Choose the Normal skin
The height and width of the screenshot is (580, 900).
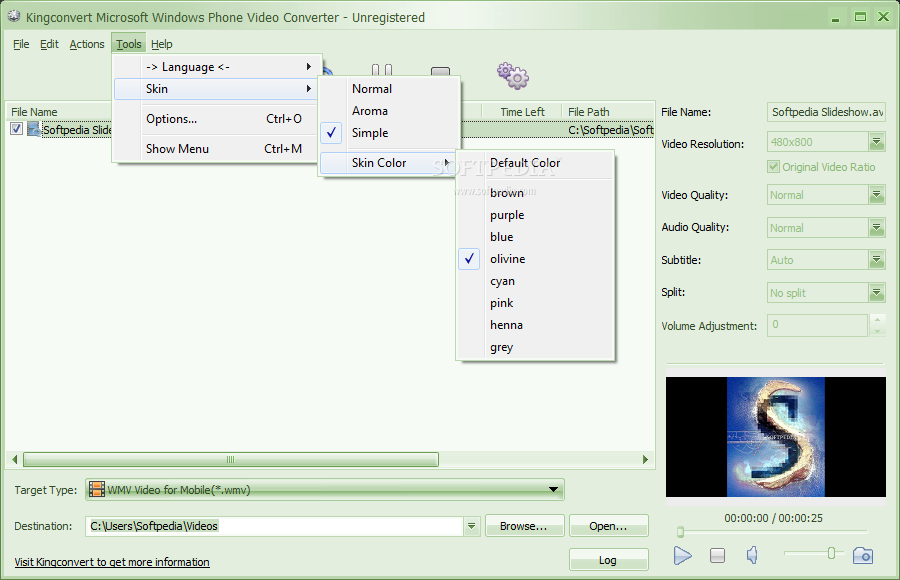click(390, 89)
